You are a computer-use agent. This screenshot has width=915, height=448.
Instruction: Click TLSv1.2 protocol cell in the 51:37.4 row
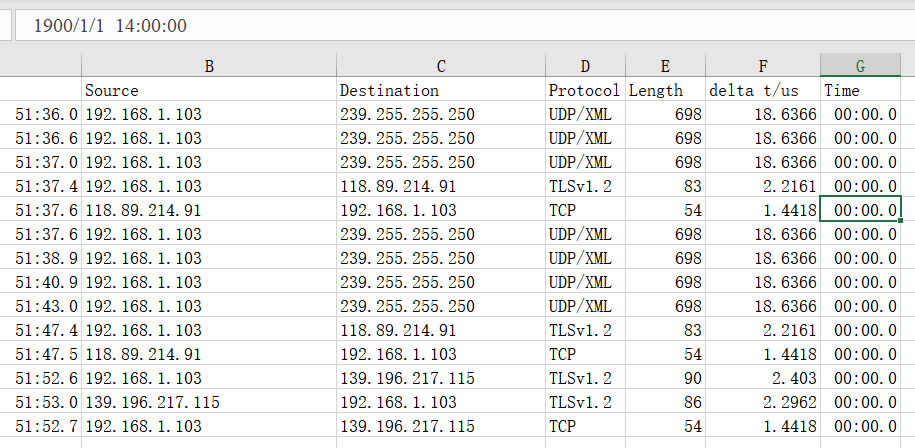pos(585,186)
